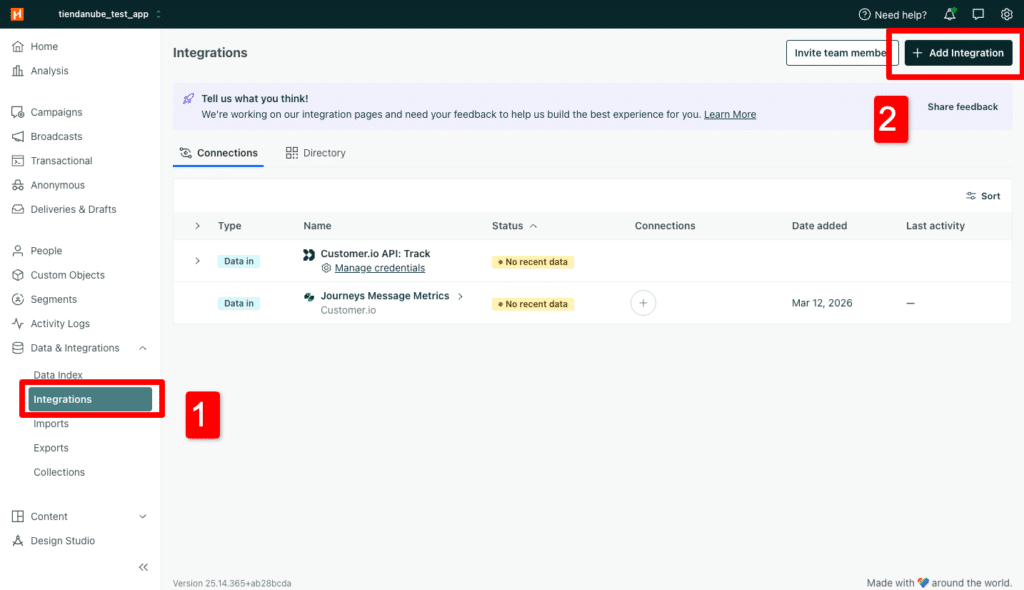
Task: Select the Integrations submenu item
Action: click(x=90, y=399)
